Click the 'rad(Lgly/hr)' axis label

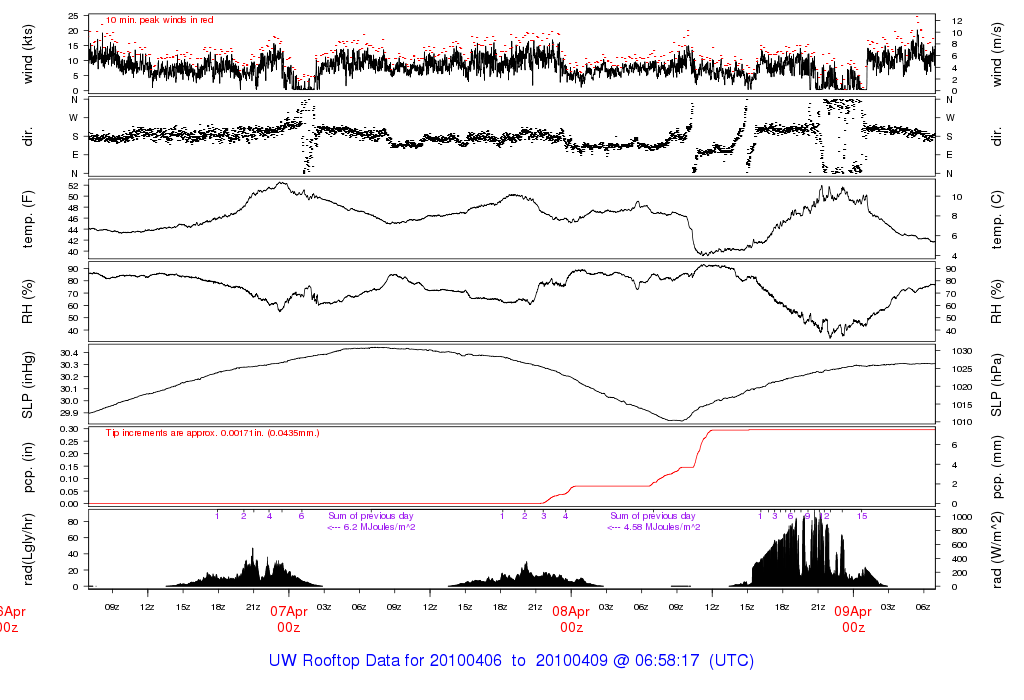(27, 549)
